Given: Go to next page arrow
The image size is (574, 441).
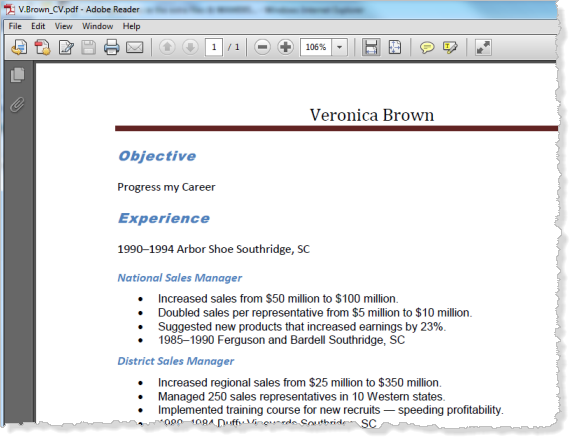Looking at the screenshot, I should pyautogui.click(x=190, y=47).
